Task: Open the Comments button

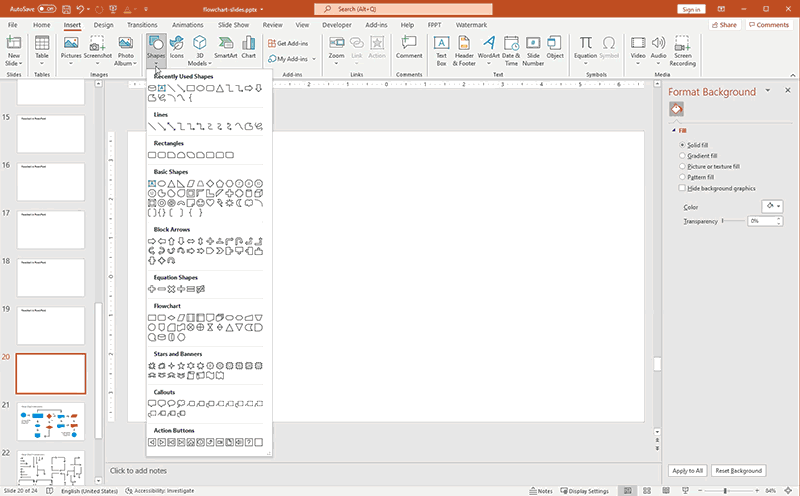Action: point(768,24)
